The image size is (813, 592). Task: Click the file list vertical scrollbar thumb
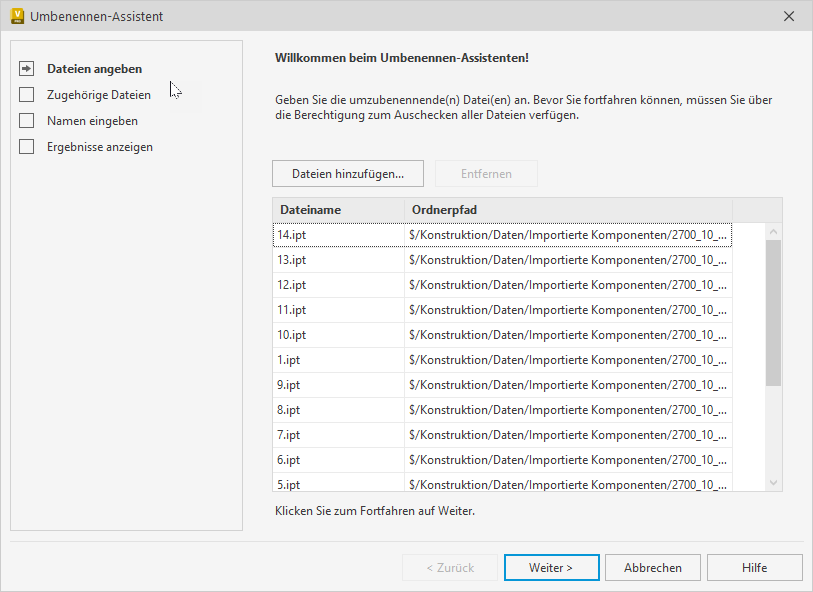pyautogui.click(x=773, y=312)
